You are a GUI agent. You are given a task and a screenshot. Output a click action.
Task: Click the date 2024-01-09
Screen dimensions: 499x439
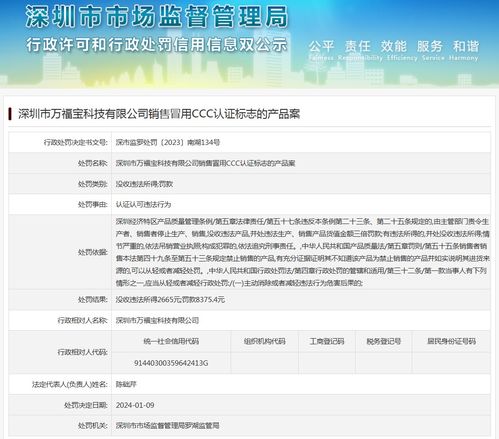[x=135, y=405]
